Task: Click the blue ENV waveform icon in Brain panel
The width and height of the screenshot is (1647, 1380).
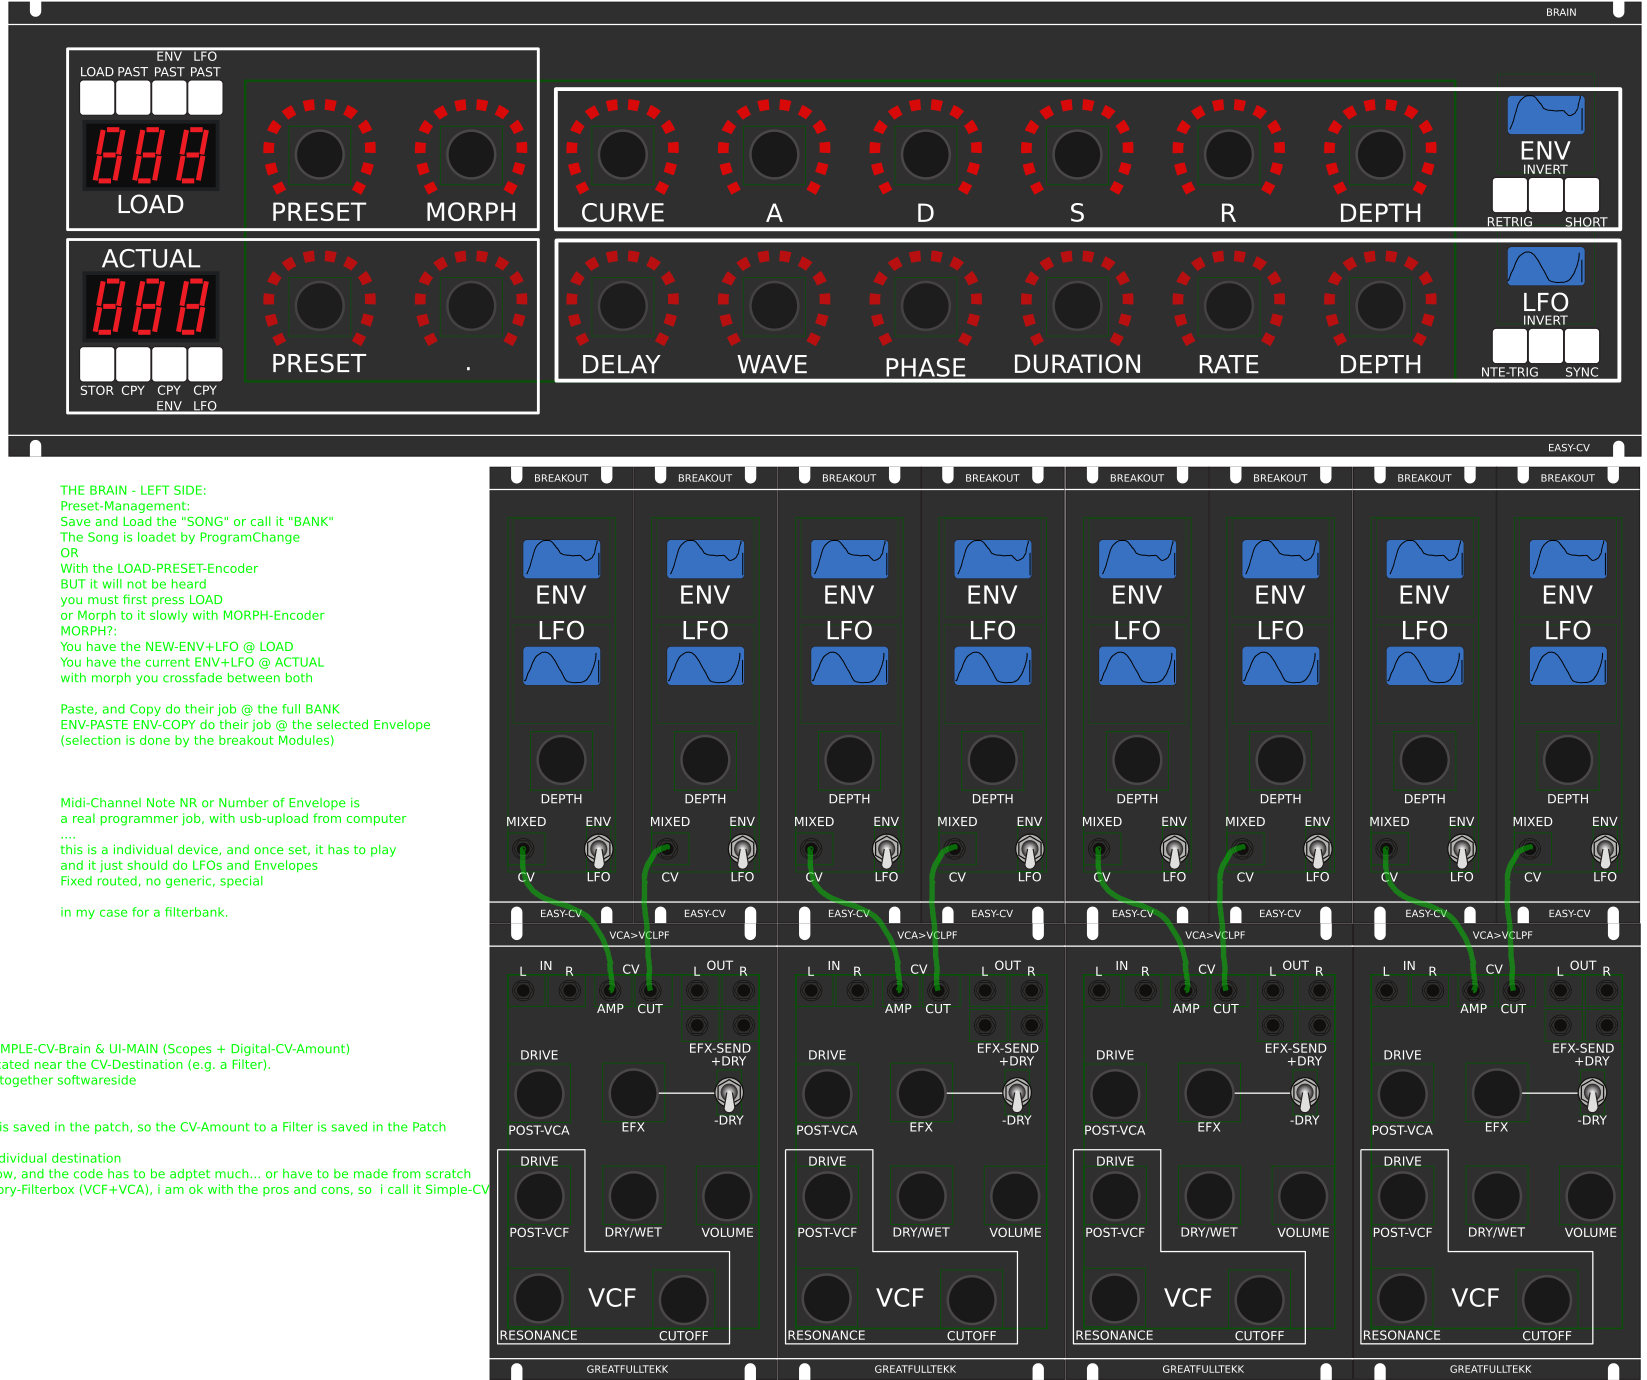Action: 1545,115
